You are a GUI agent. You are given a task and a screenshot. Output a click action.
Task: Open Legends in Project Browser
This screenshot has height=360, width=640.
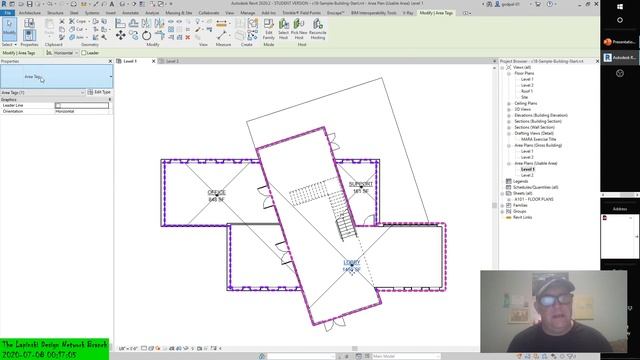click(520, 181)
